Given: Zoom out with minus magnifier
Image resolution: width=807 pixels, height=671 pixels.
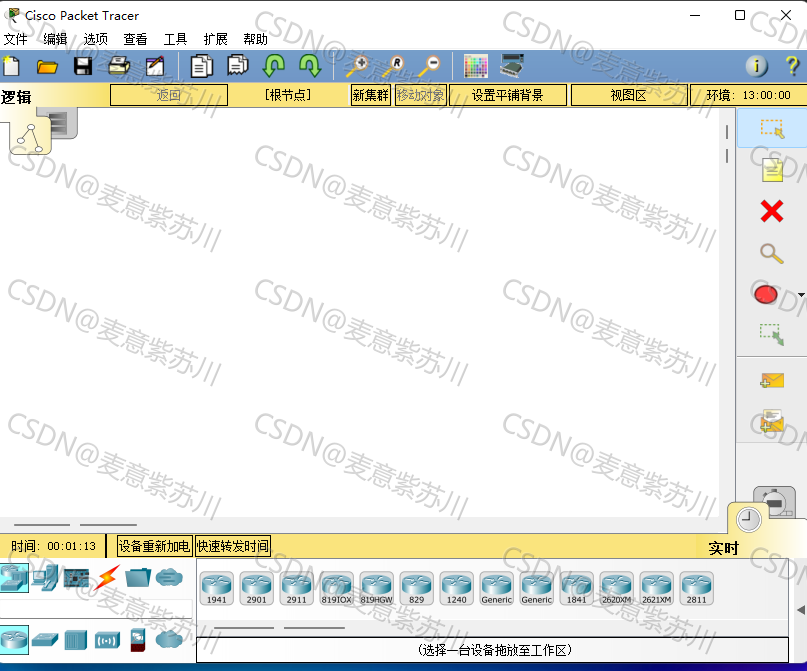Looking at the screenshot, I should point(429,66).
